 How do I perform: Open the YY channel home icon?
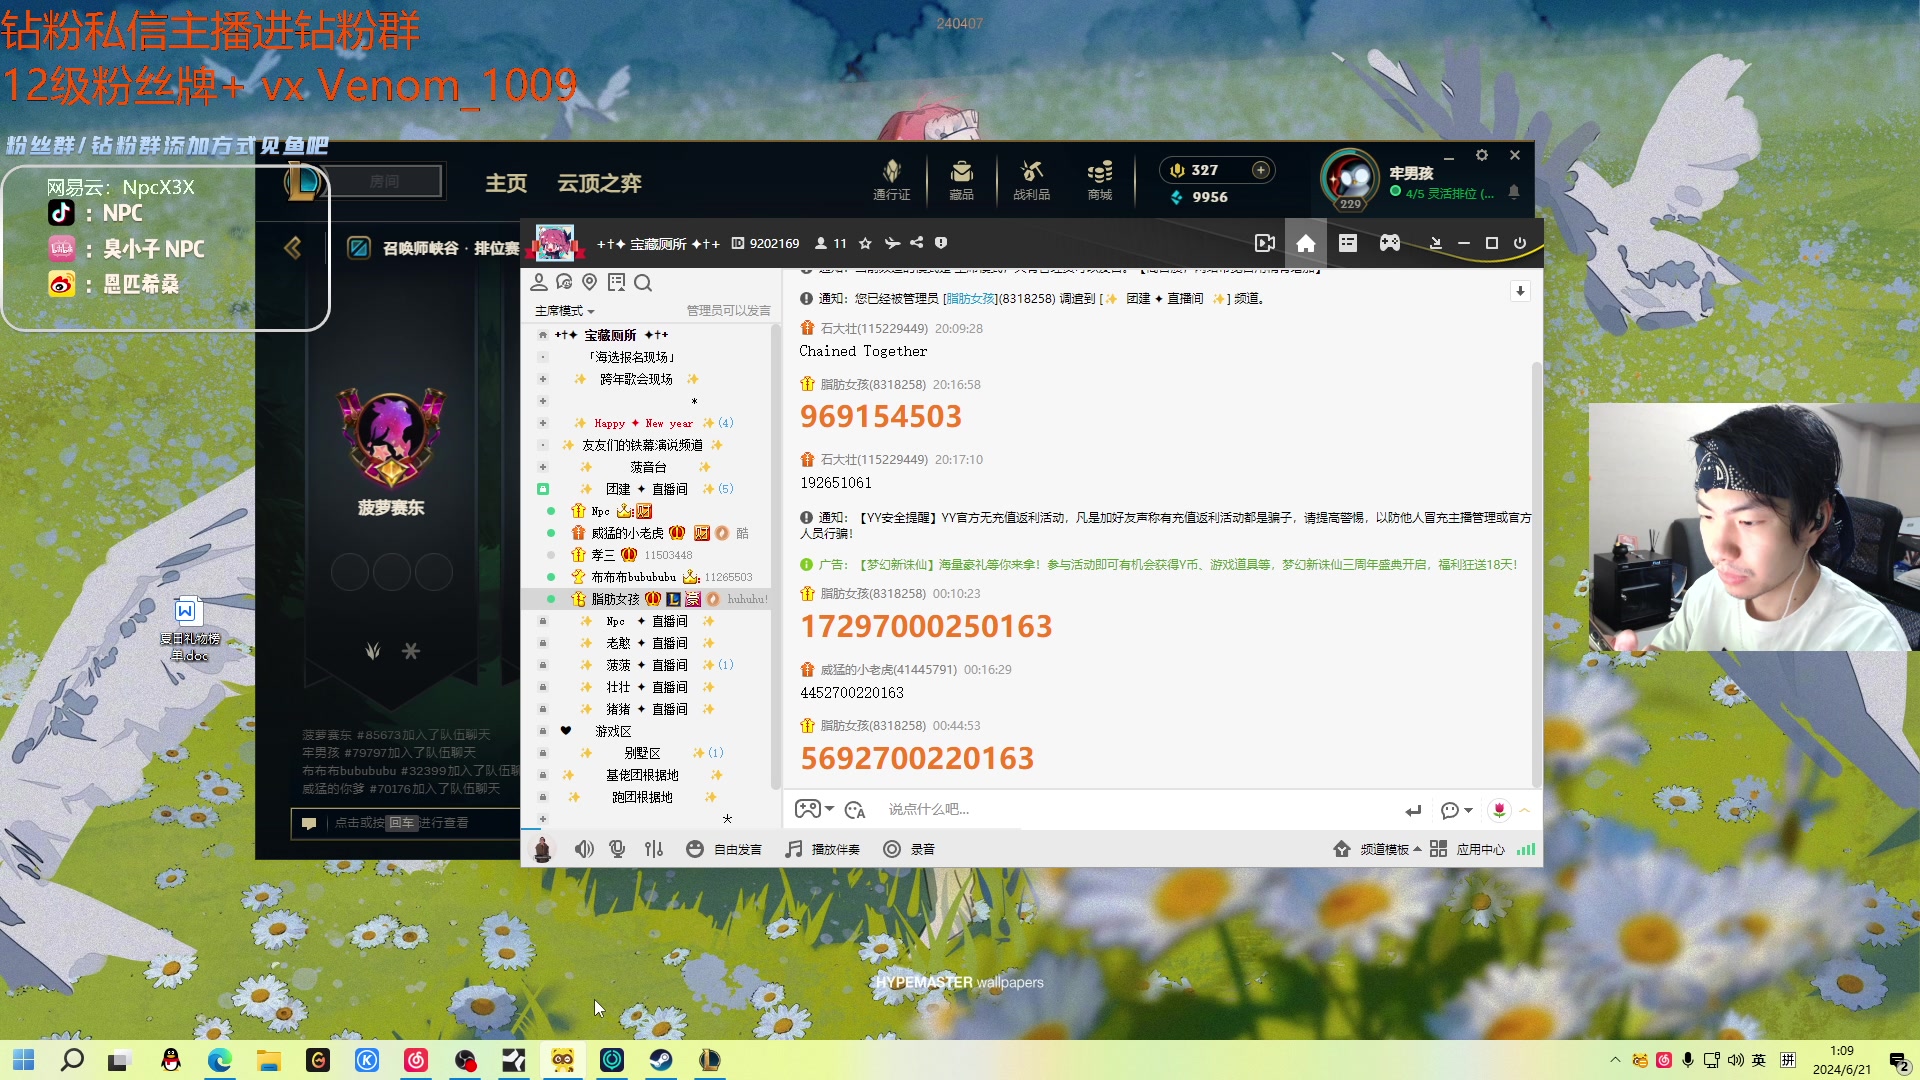pos(1305,243)
